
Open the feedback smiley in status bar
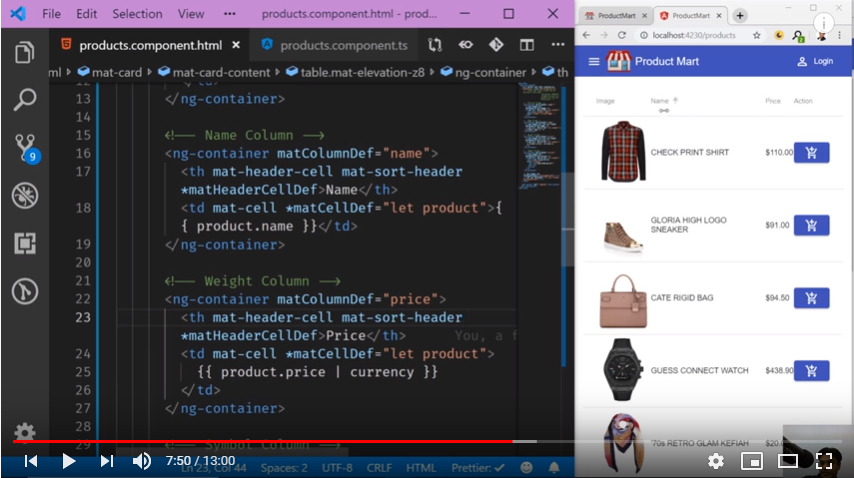(x=526, y=468)
